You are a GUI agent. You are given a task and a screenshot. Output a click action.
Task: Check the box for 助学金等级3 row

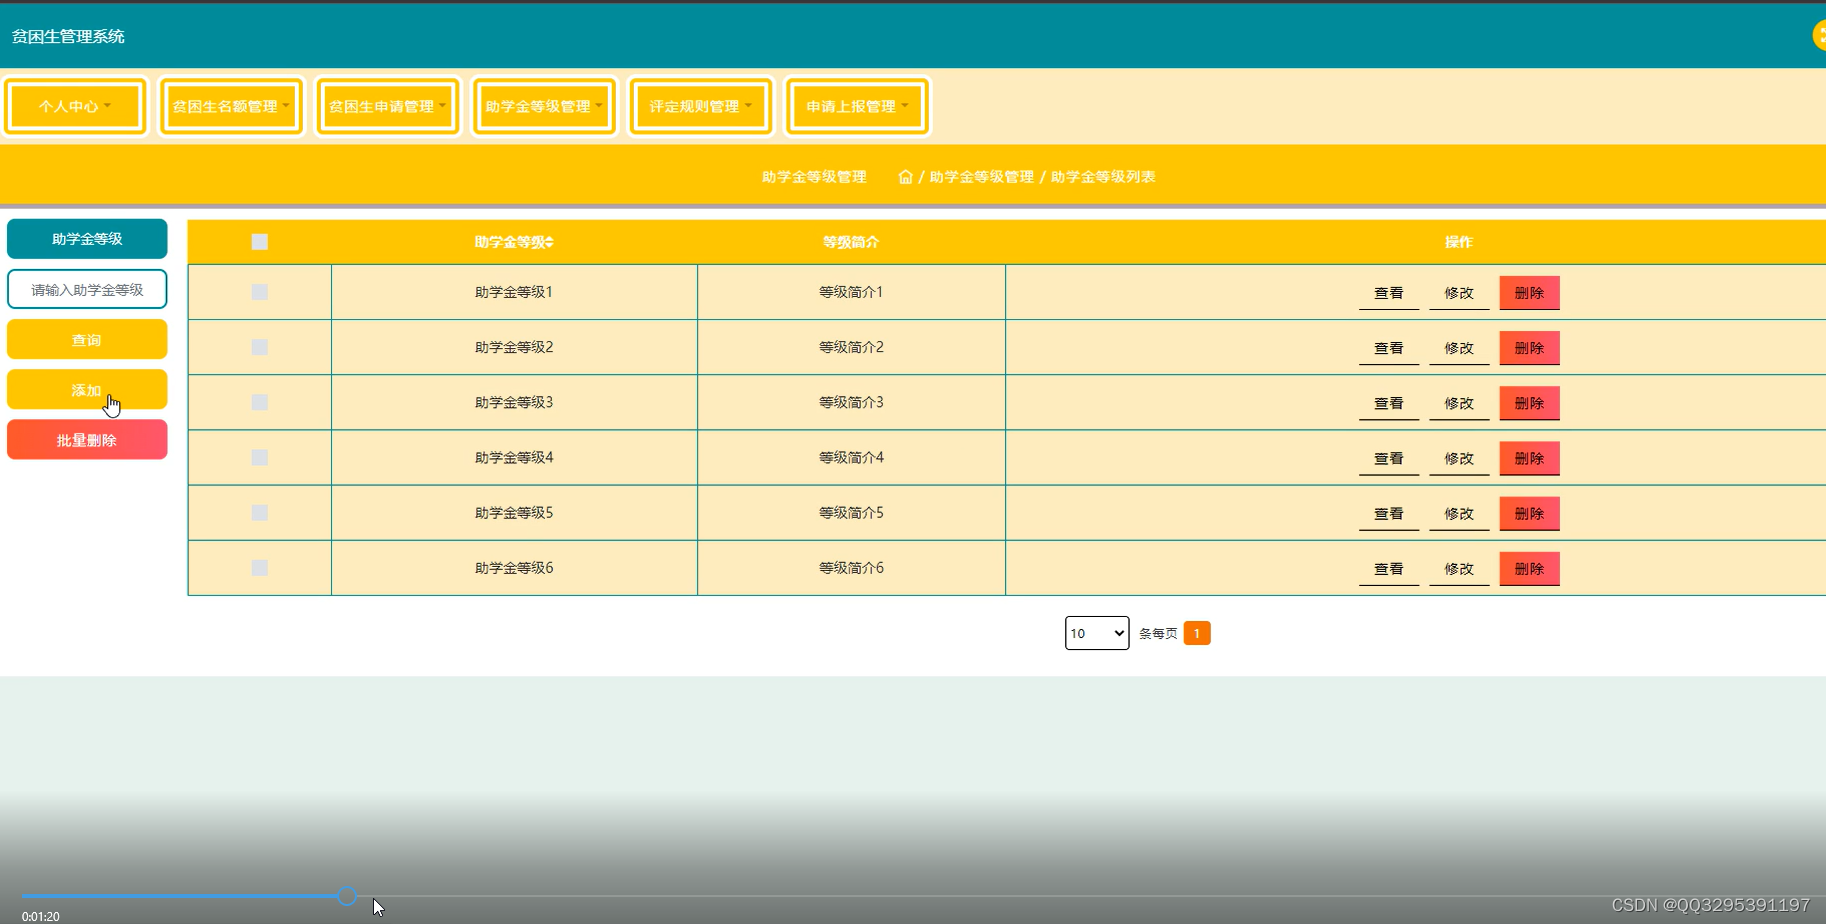260,402
